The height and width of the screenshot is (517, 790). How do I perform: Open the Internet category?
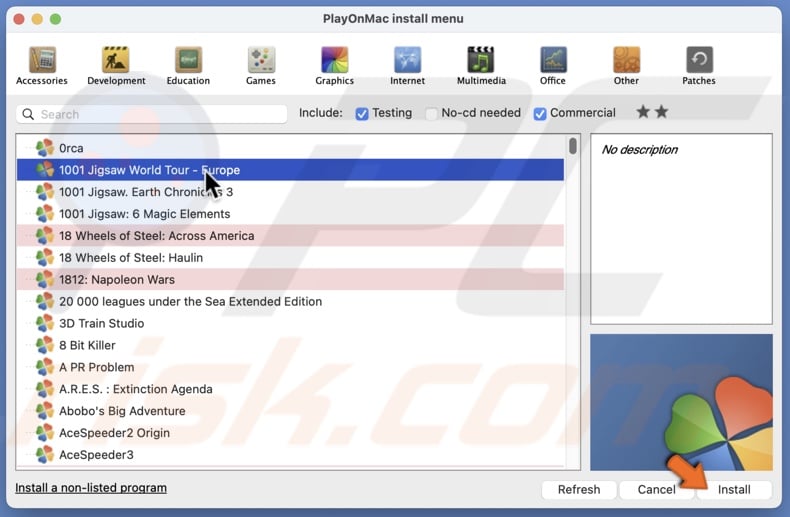[407, 66]
